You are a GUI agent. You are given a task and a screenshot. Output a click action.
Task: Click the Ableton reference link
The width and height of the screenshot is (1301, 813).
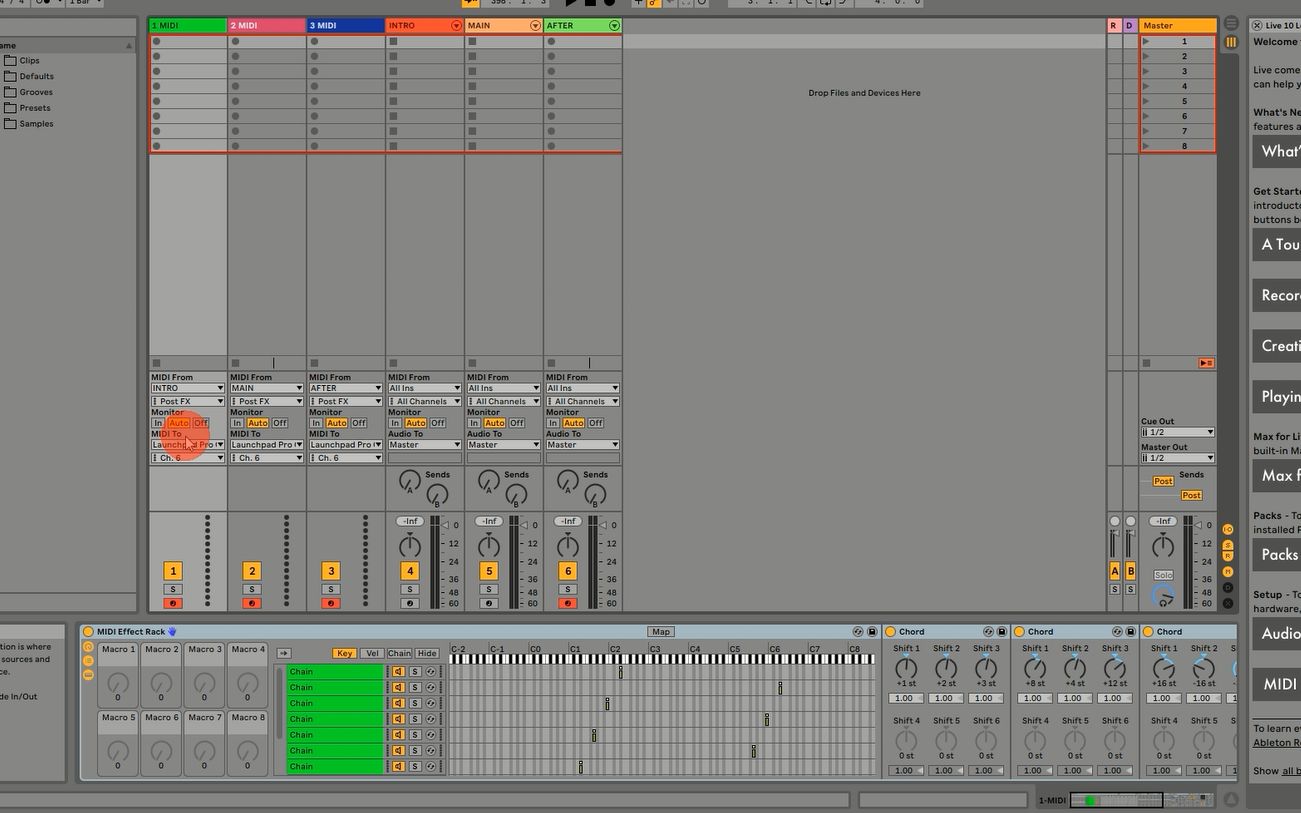pos(1277,743)
